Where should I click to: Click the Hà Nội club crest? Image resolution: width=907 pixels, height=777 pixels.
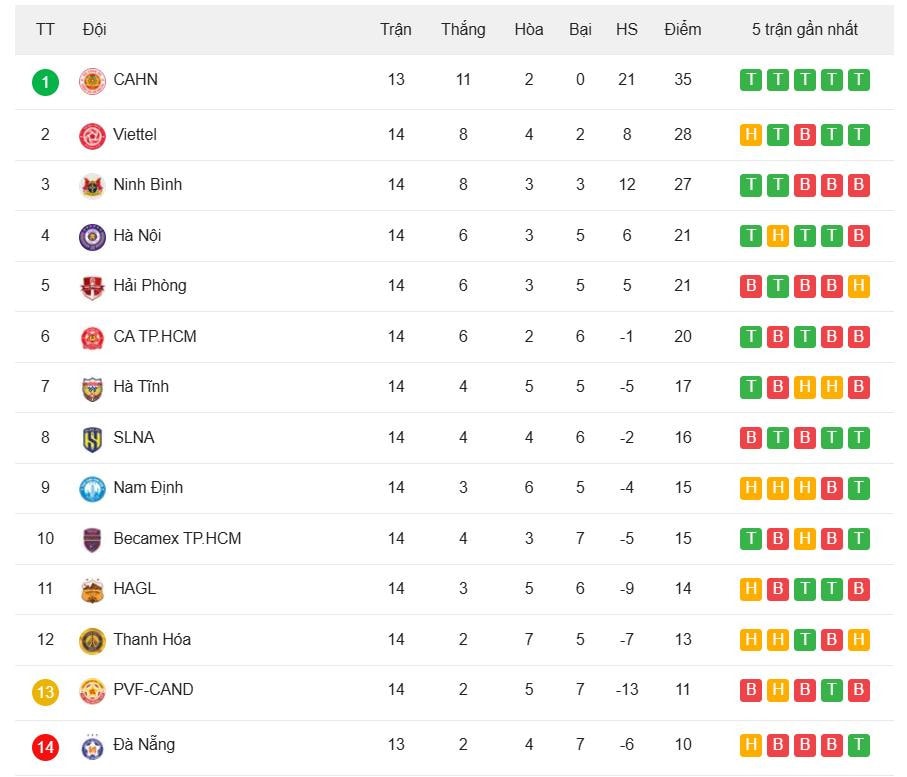tap(92, 237)
